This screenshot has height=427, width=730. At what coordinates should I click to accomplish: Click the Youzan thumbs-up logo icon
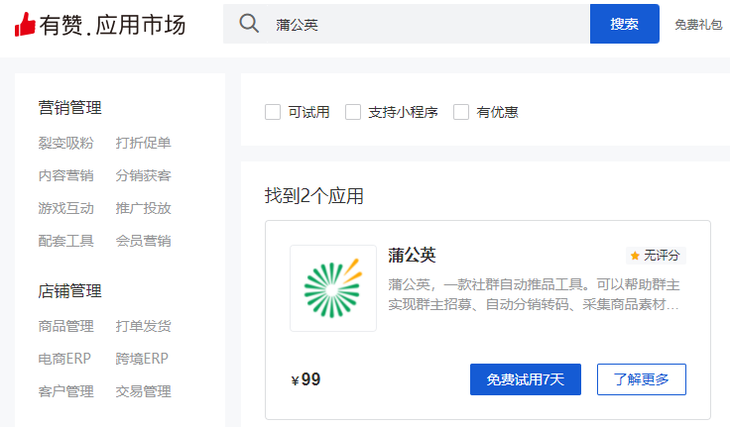[25, 24]
